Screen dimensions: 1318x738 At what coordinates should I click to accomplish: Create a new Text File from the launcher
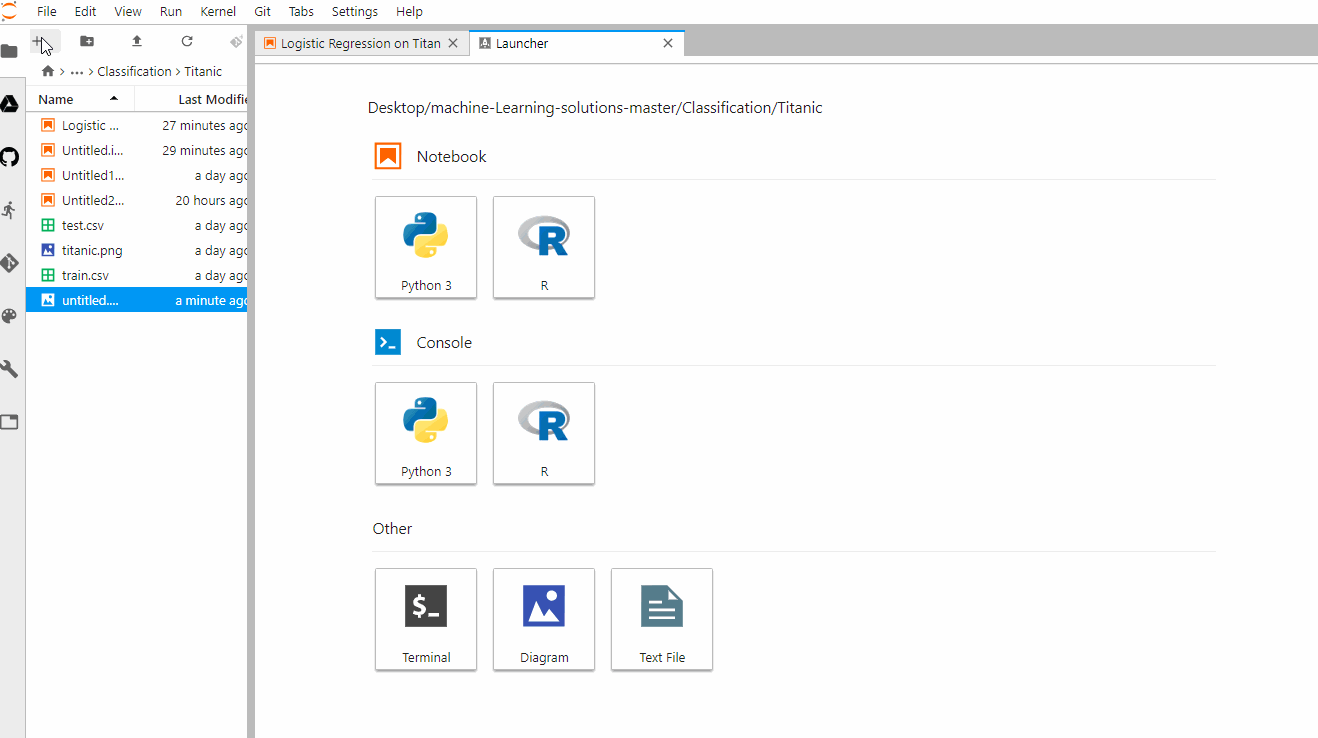coord(662,619)
